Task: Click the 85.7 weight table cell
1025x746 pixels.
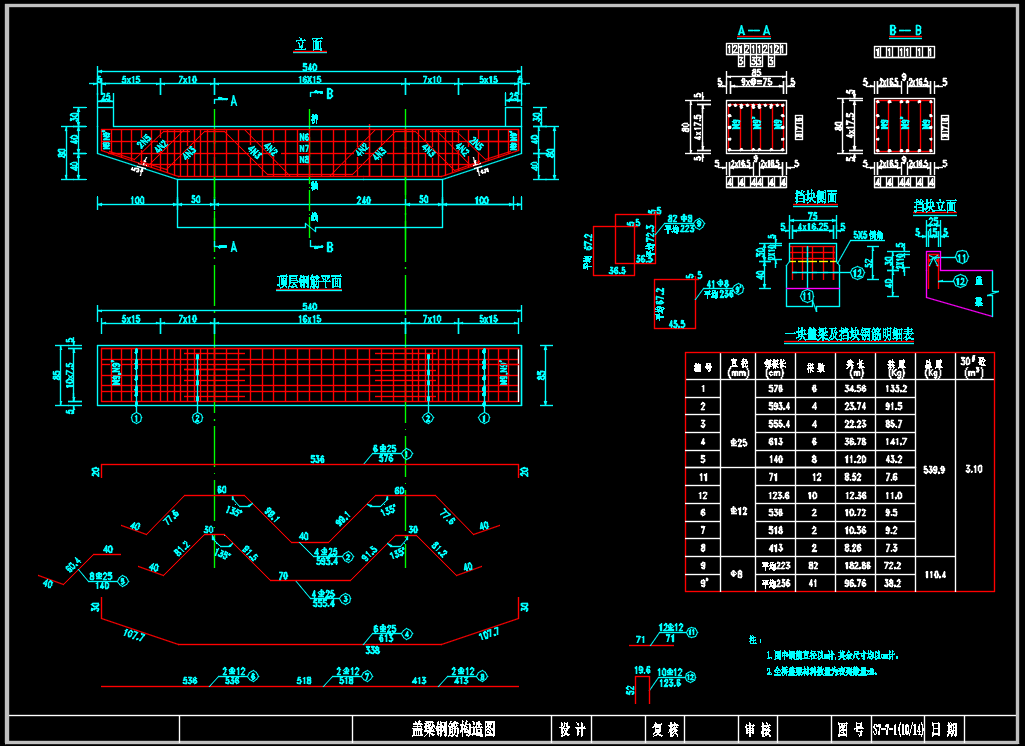Action: (x=895, y=424)
